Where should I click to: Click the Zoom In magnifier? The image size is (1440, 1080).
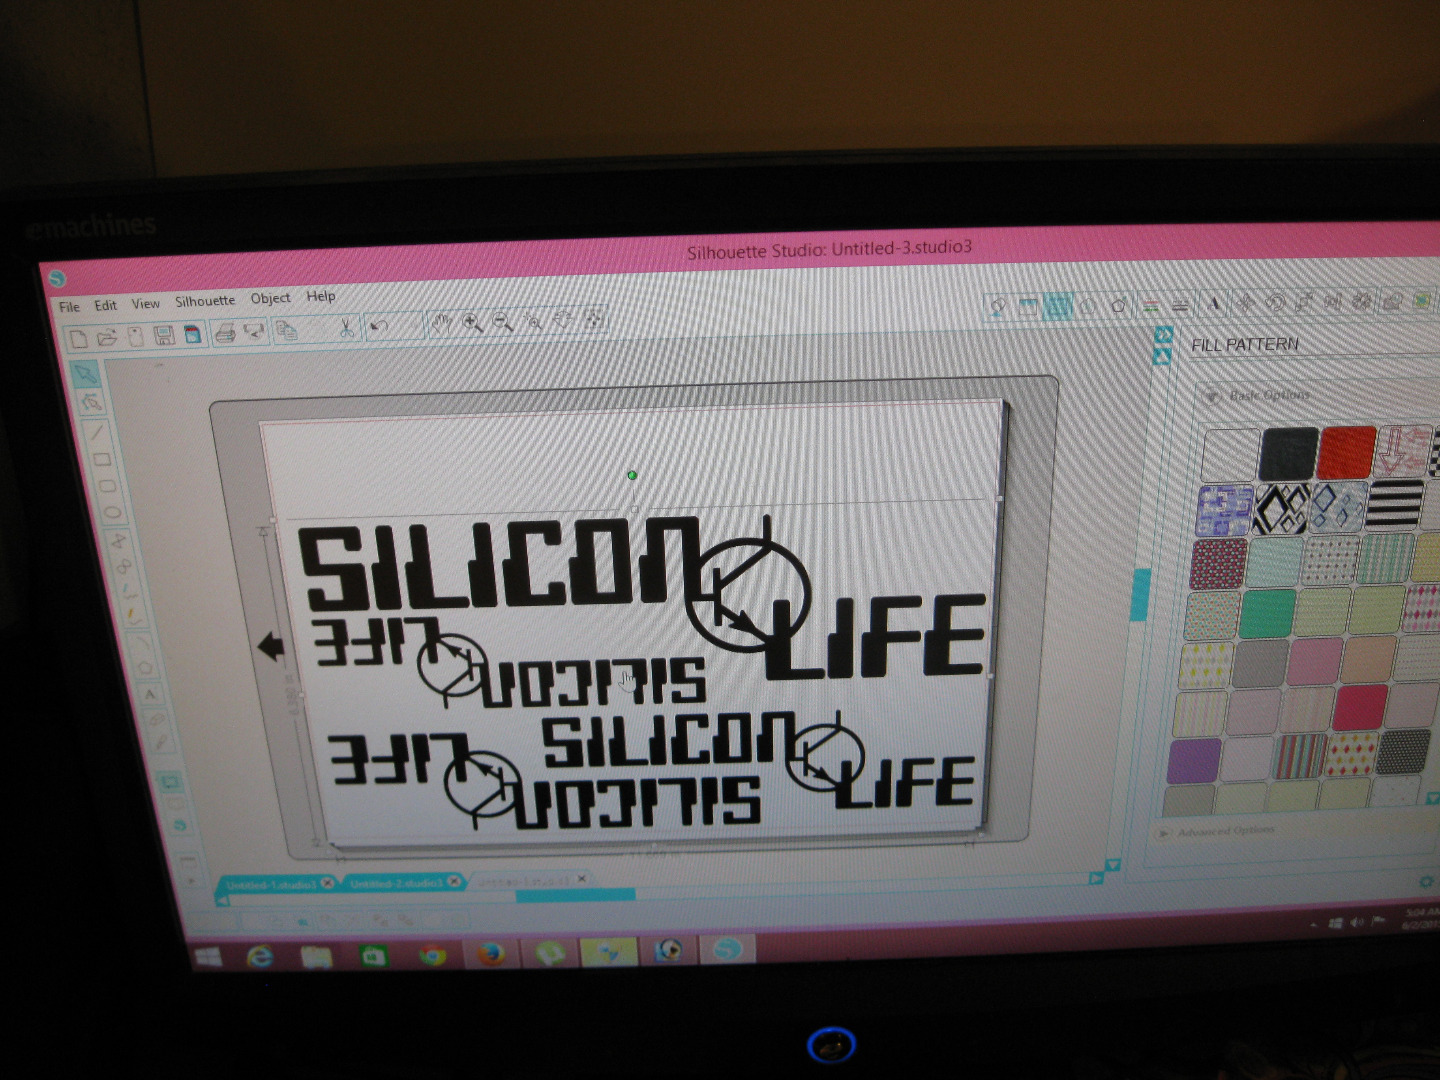click(x=472, y=323)
